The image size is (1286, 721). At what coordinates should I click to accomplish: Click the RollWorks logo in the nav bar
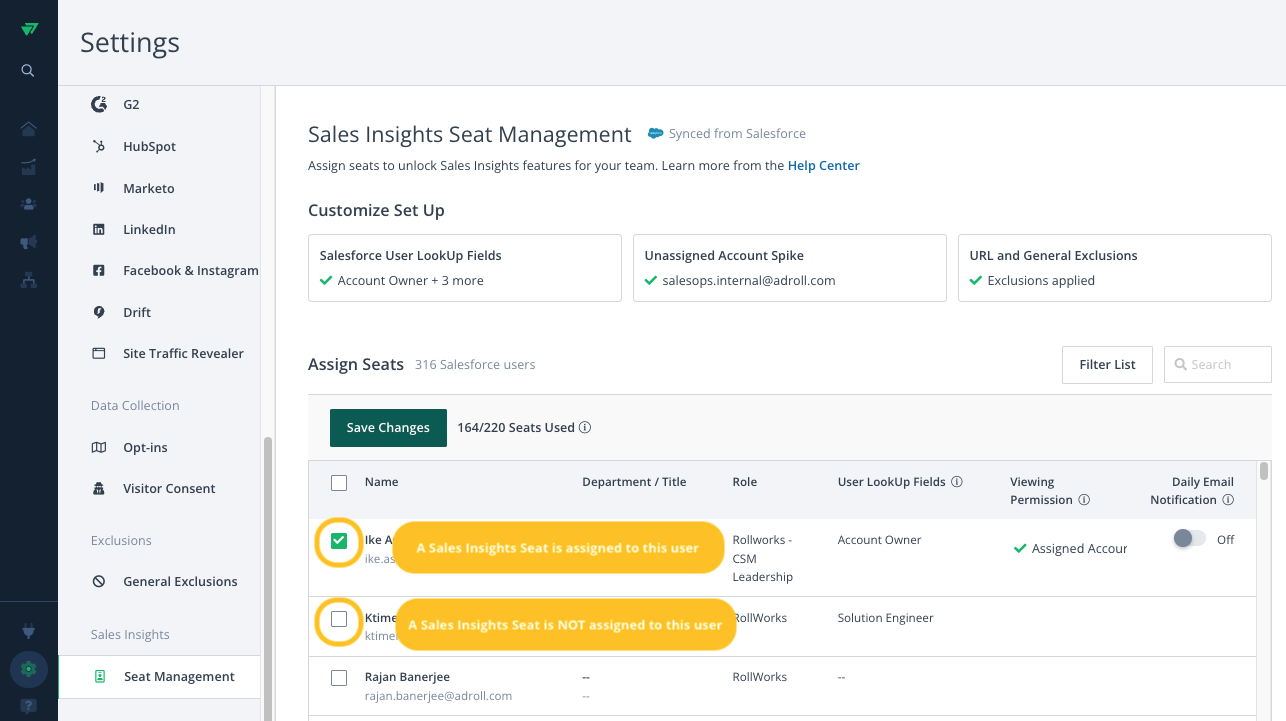29,29
